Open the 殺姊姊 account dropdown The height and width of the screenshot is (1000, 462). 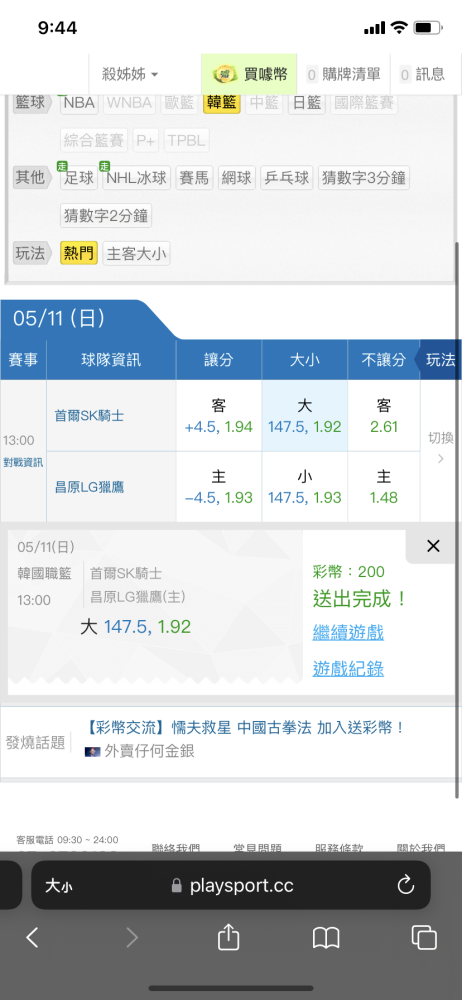click(130, 74)
